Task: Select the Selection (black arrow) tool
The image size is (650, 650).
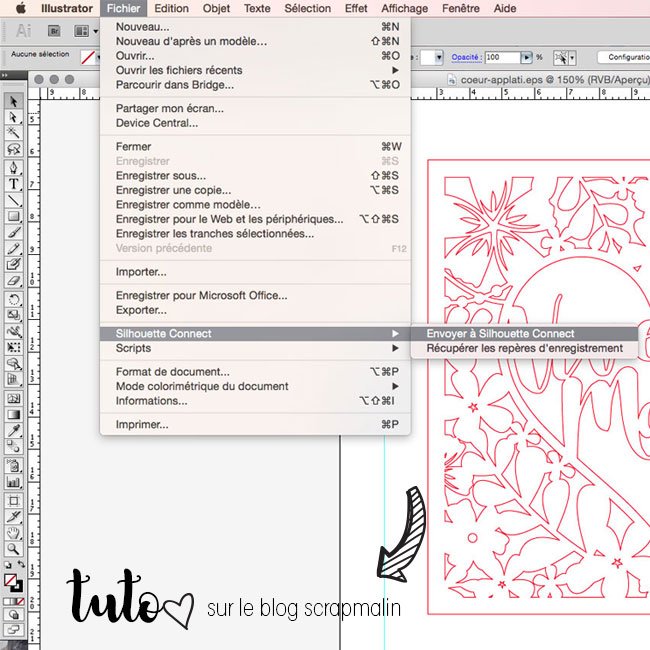Action: [x=13, y=101]
